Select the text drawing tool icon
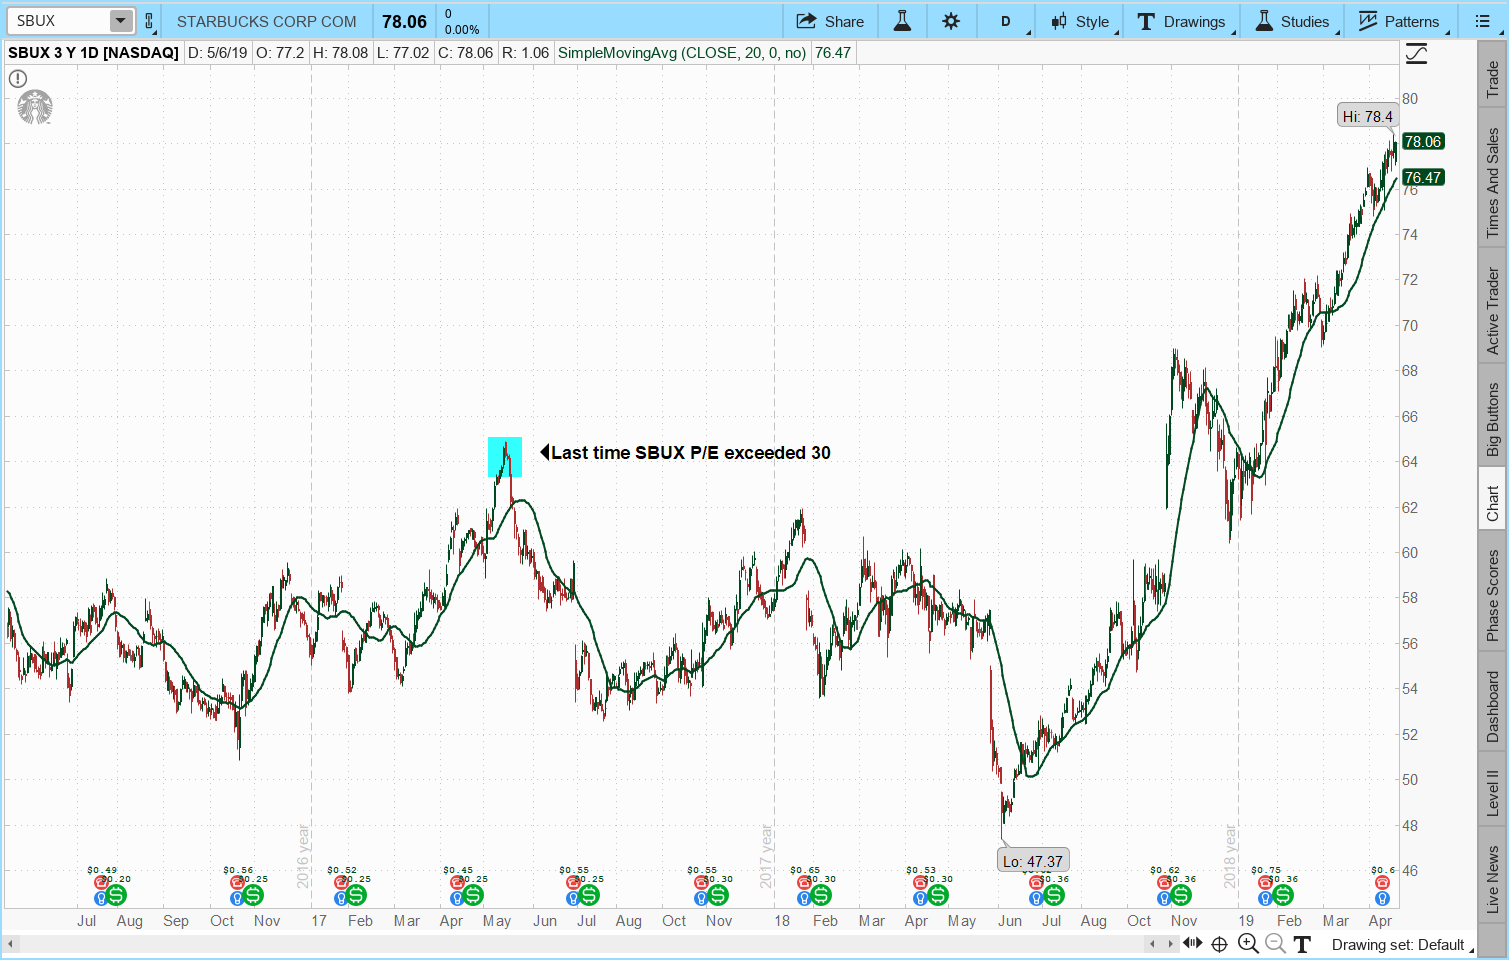 1302,944
